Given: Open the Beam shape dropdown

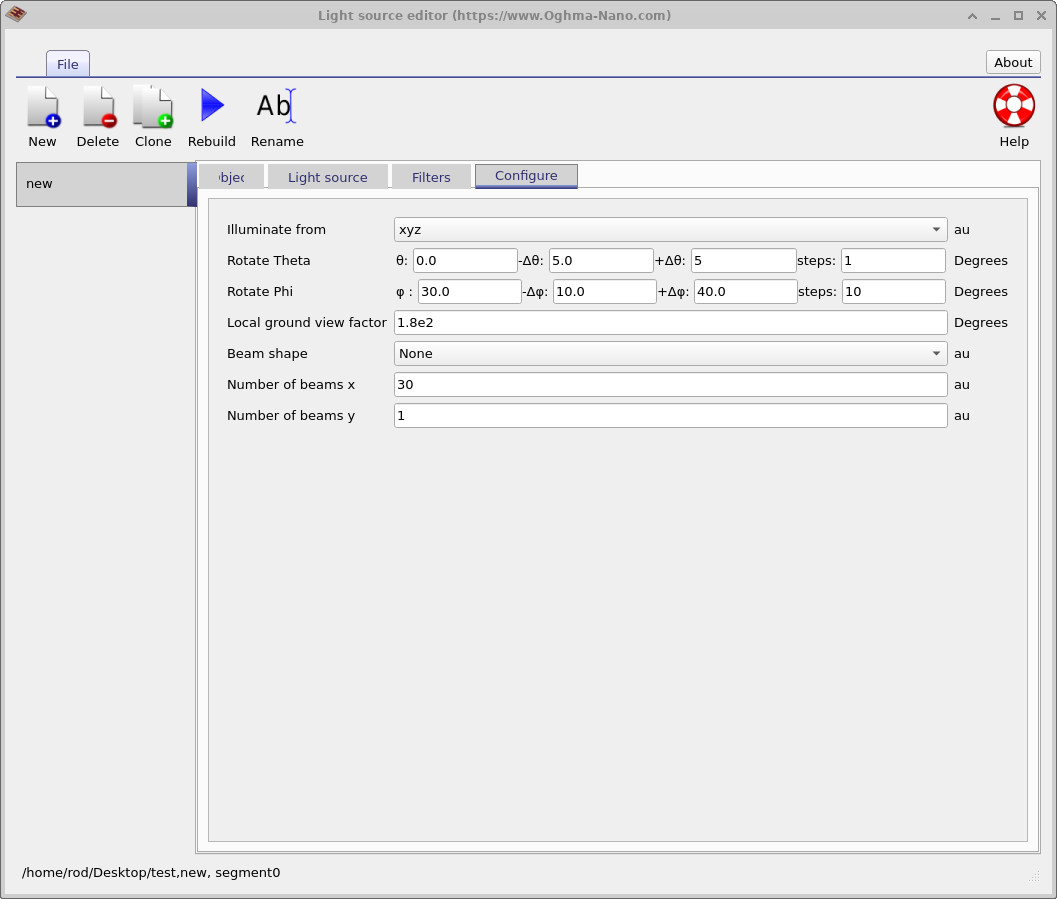Looking at the screenshot, I should click(669, 353).
